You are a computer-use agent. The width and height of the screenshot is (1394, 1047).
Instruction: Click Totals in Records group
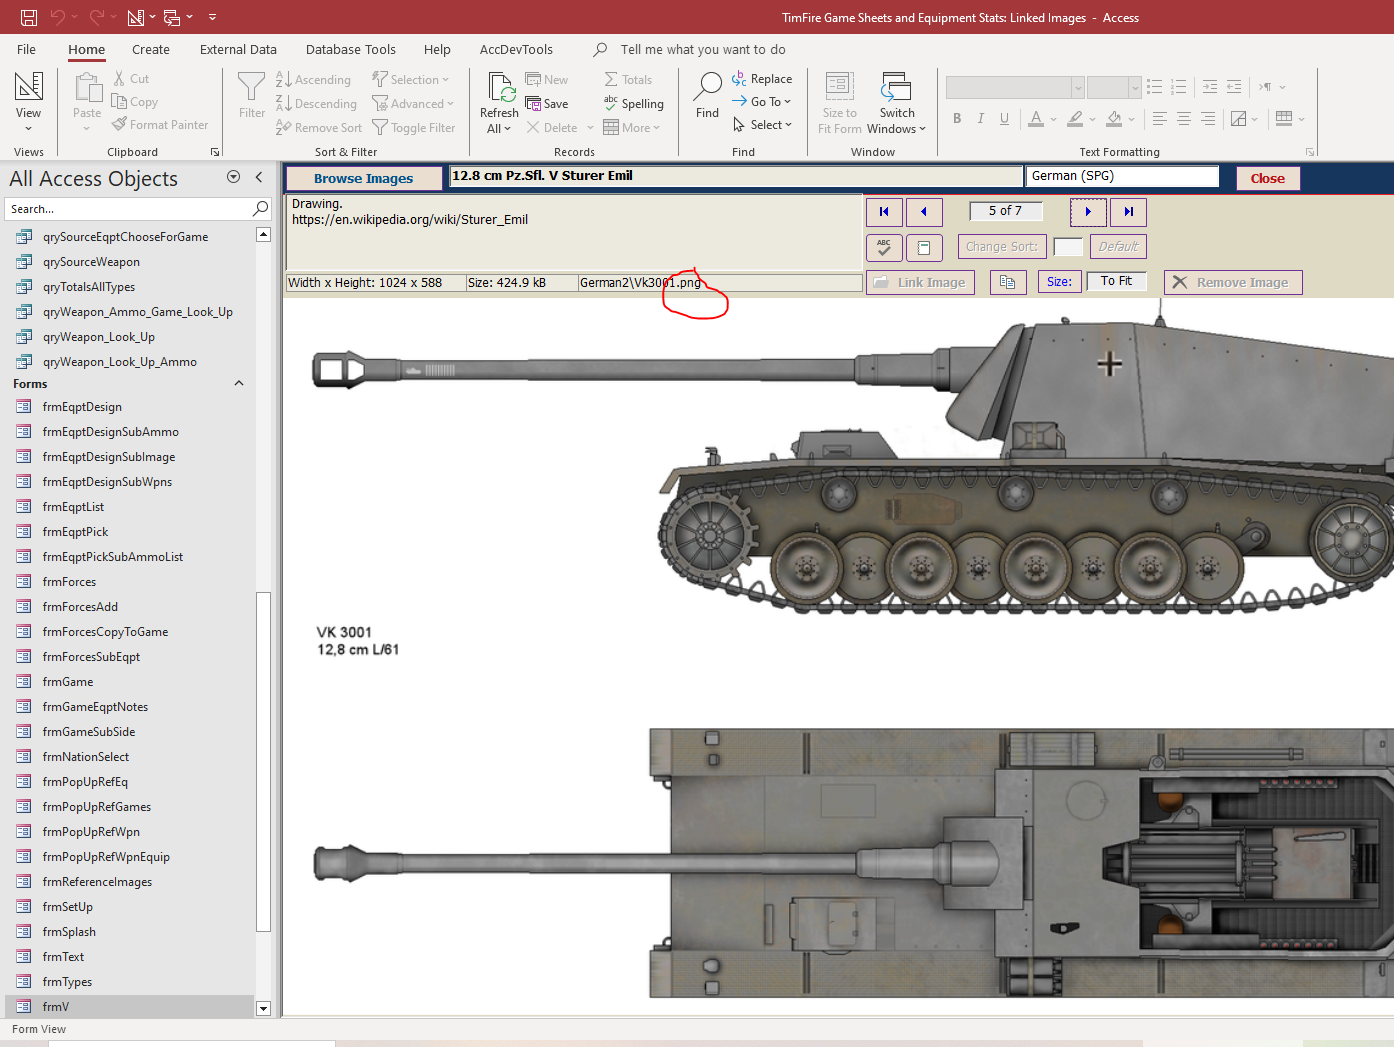point(628,80)
